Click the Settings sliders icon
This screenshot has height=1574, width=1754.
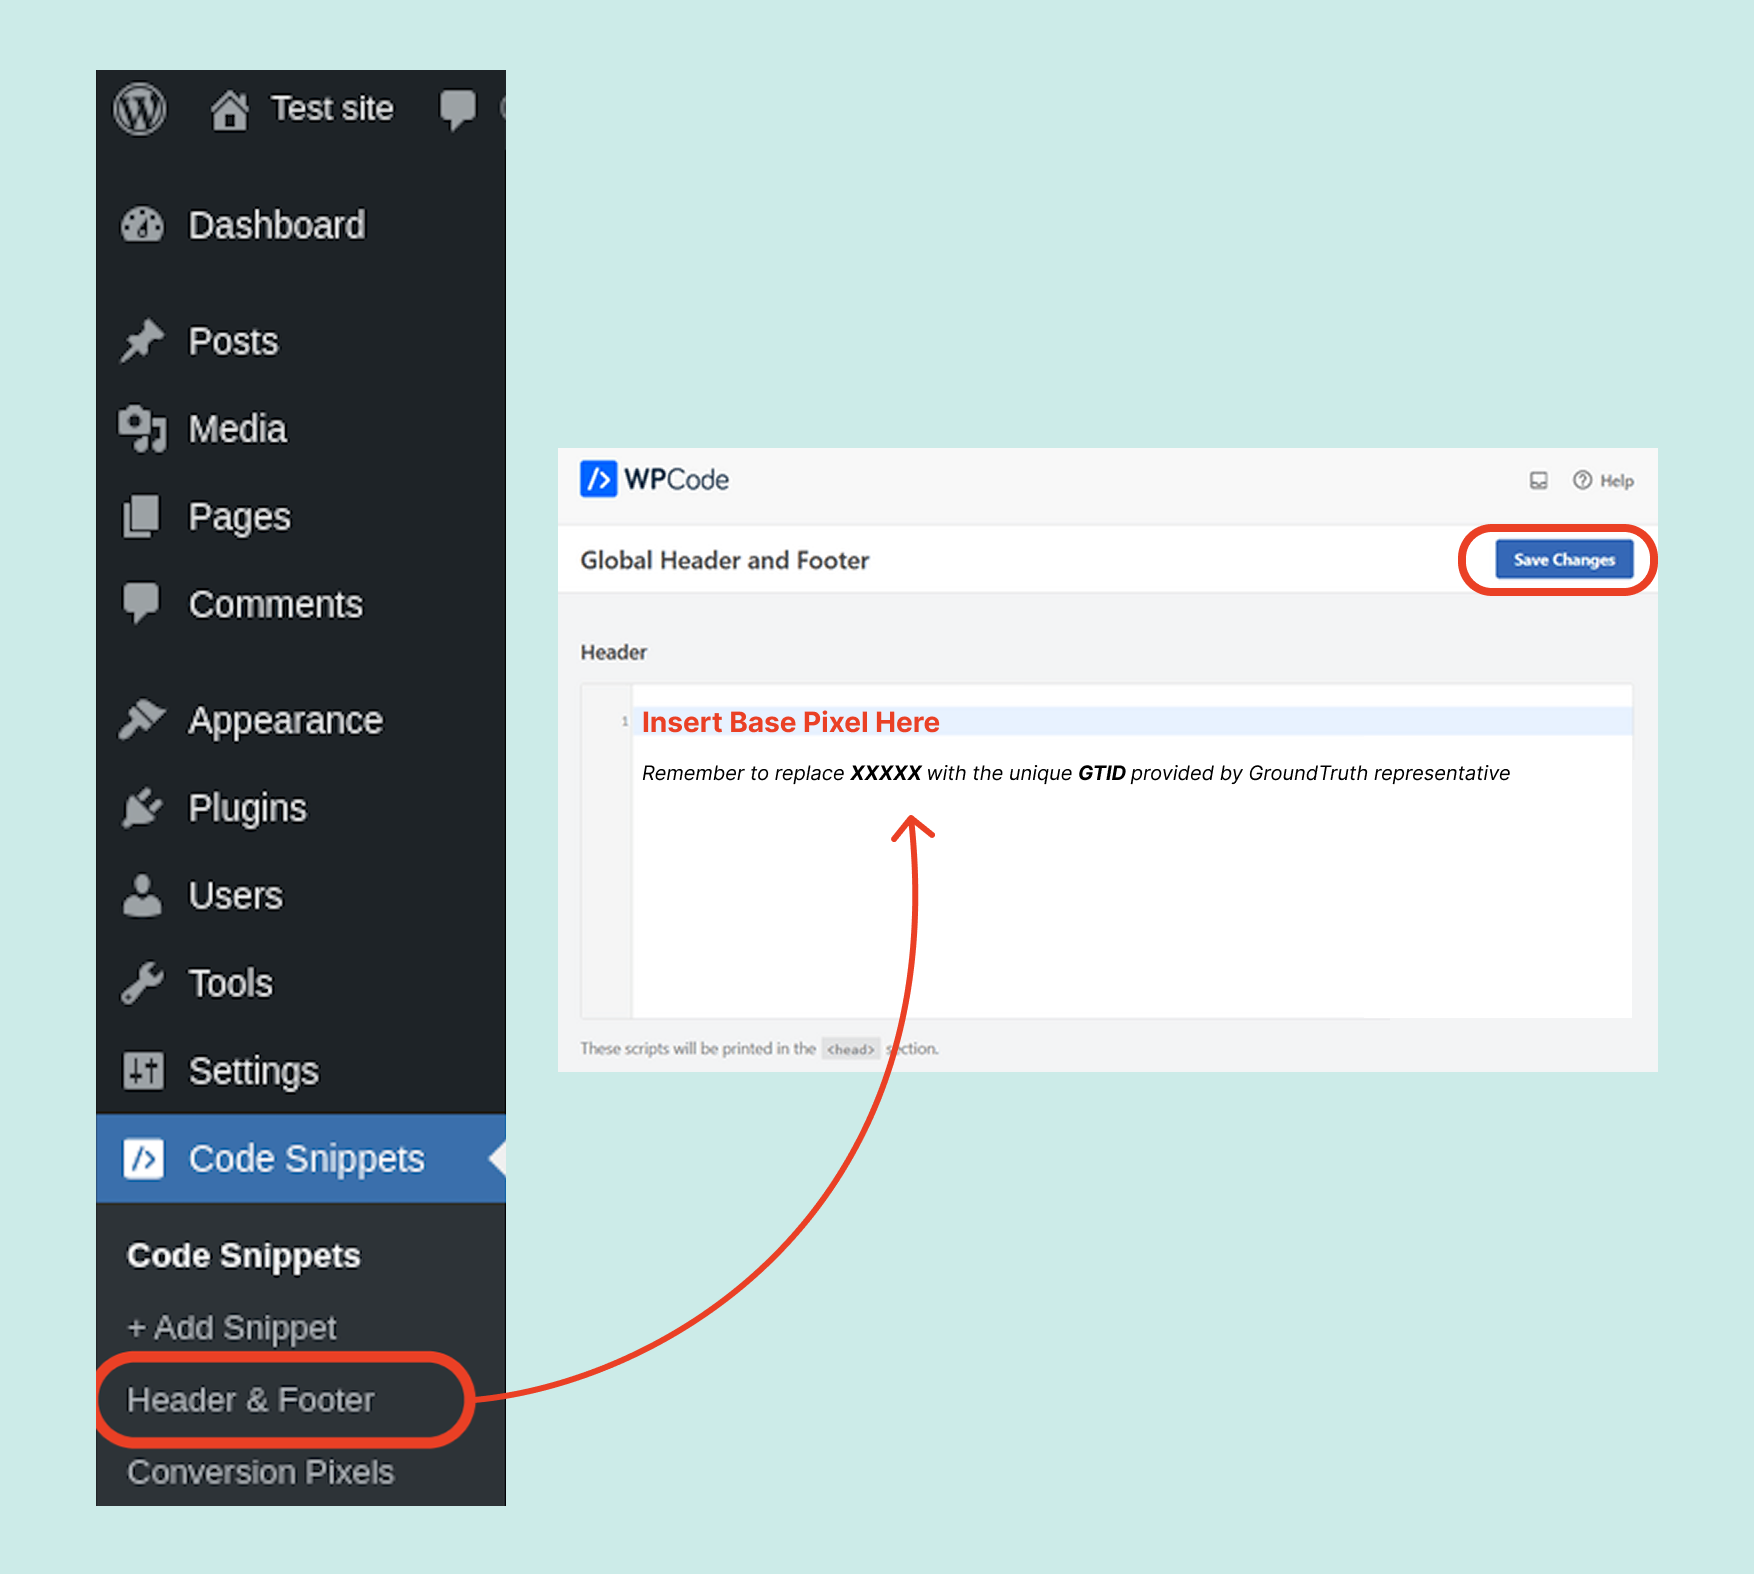(143, 1070)
